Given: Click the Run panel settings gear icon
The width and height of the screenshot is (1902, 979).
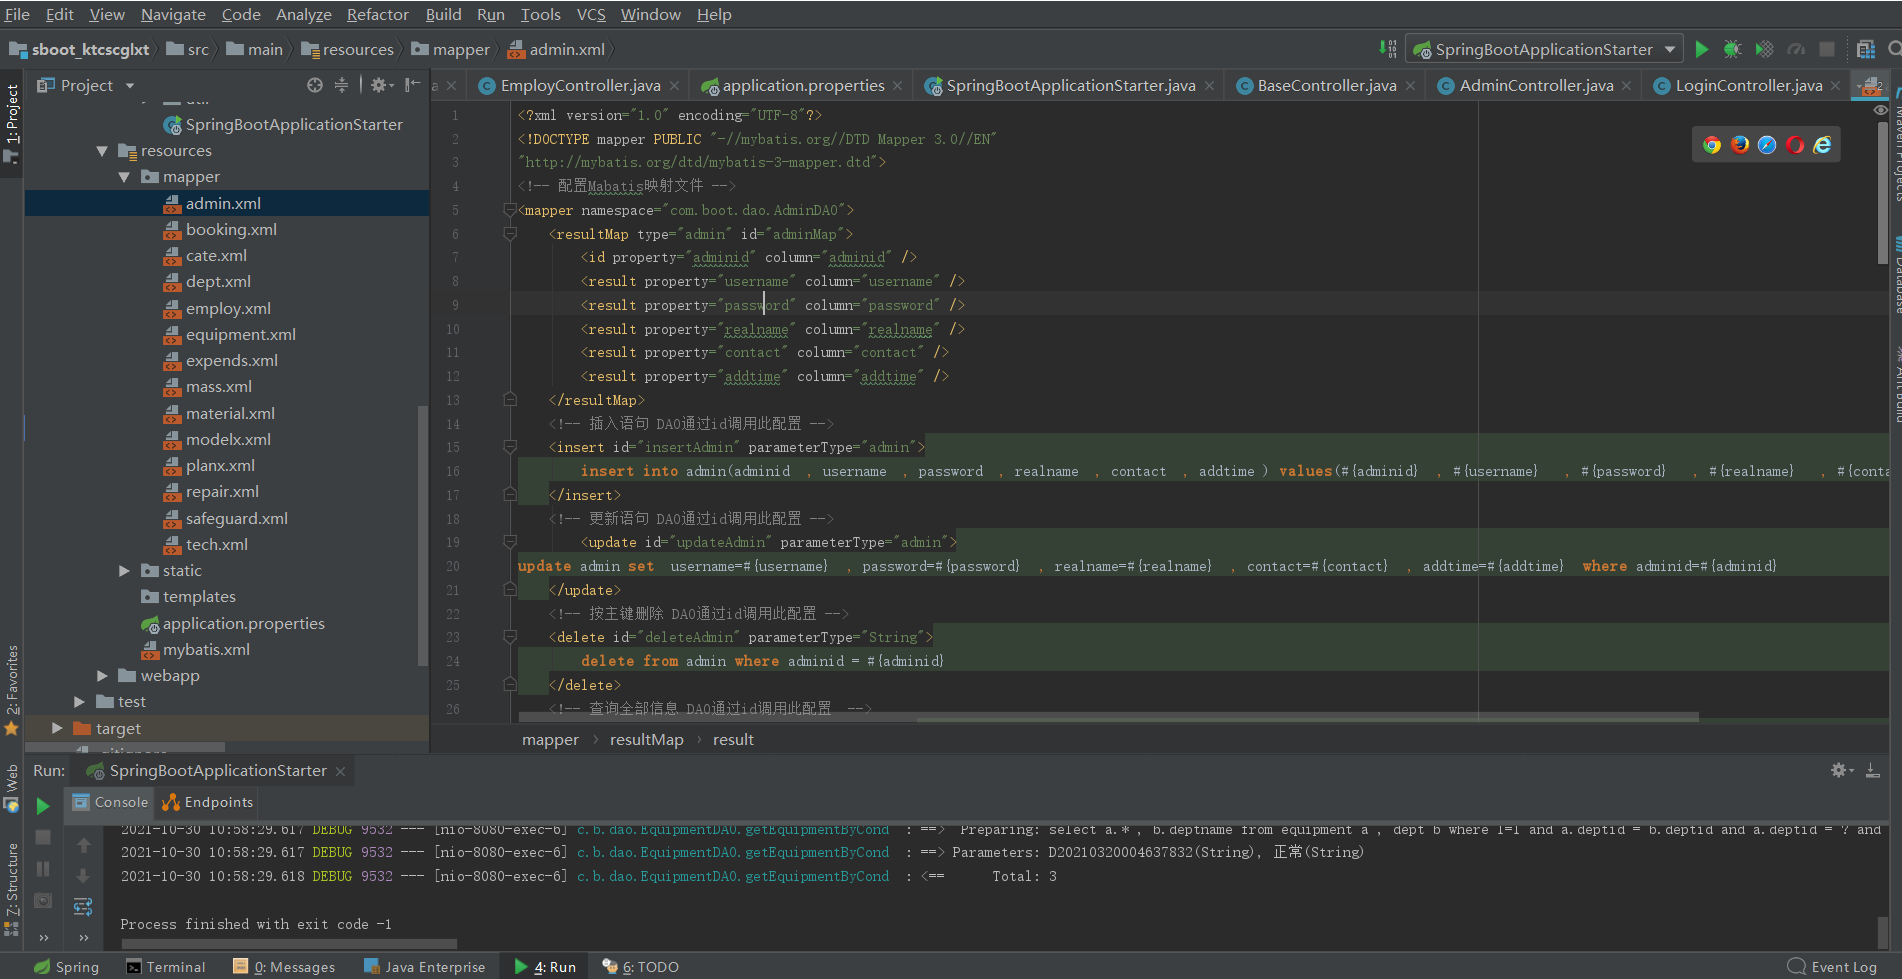Looking at the screenshot, I should click(1841, 770).
